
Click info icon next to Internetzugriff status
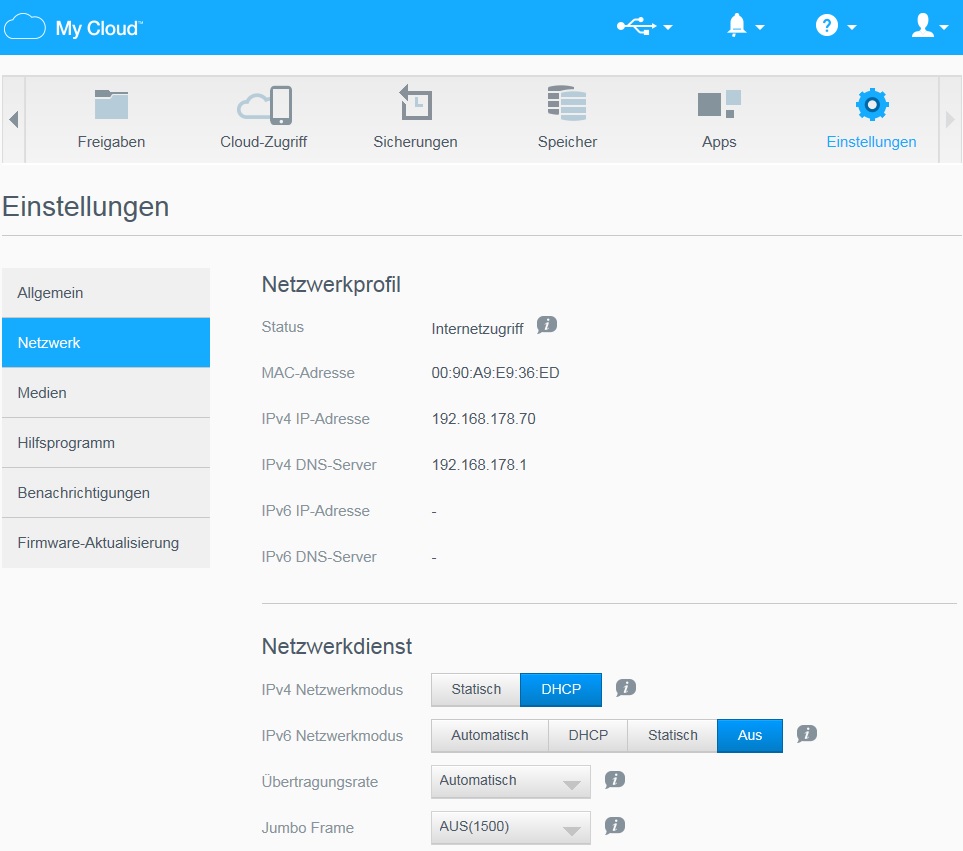coord(546,325)
